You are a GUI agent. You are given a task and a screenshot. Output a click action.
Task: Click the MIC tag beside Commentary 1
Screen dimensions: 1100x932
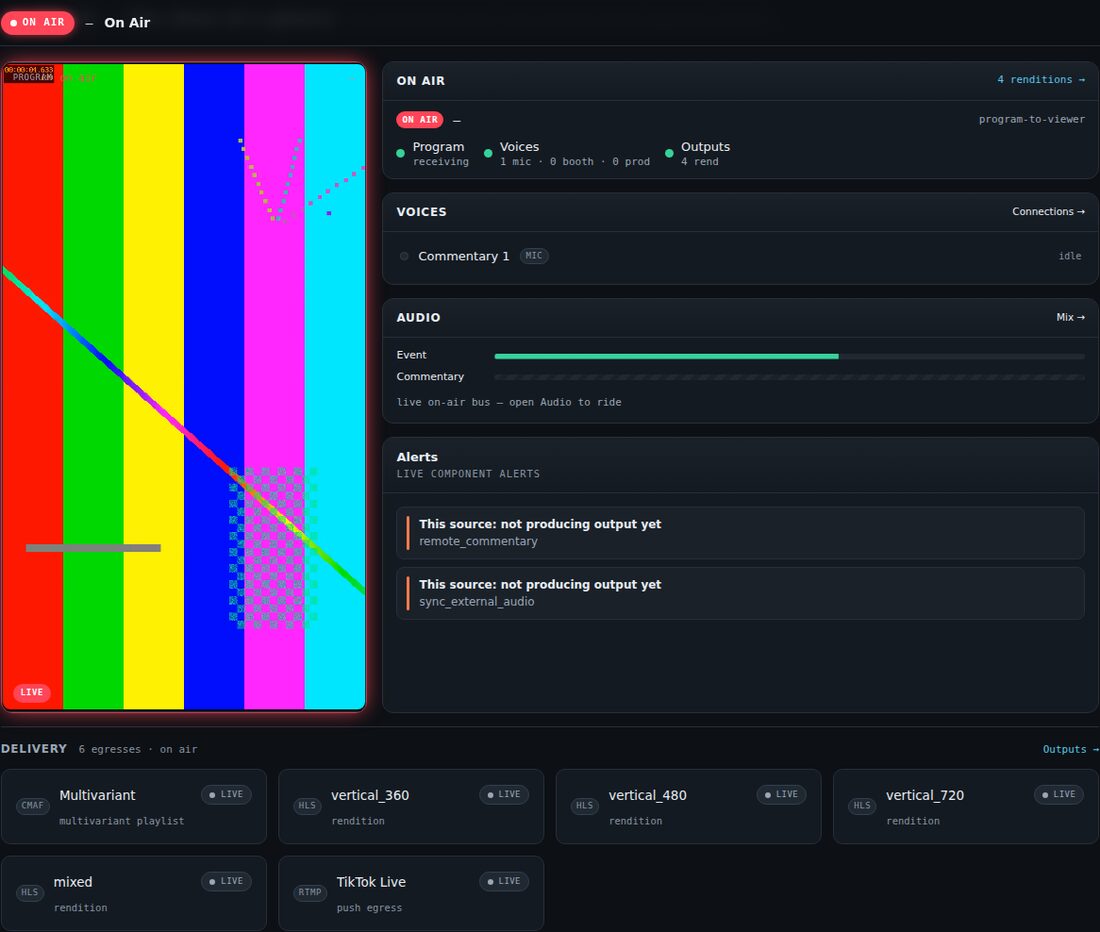coord(534,256)
